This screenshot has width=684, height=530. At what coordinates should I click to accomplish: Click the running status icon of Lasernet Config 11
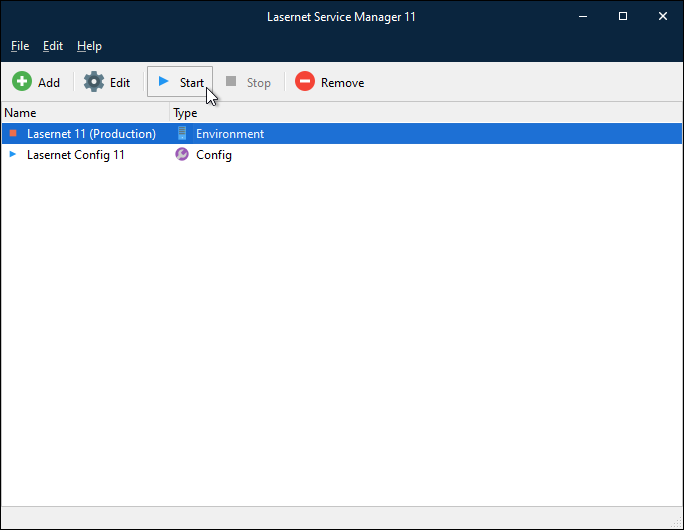pyautogui.click(x=13, y=154)
